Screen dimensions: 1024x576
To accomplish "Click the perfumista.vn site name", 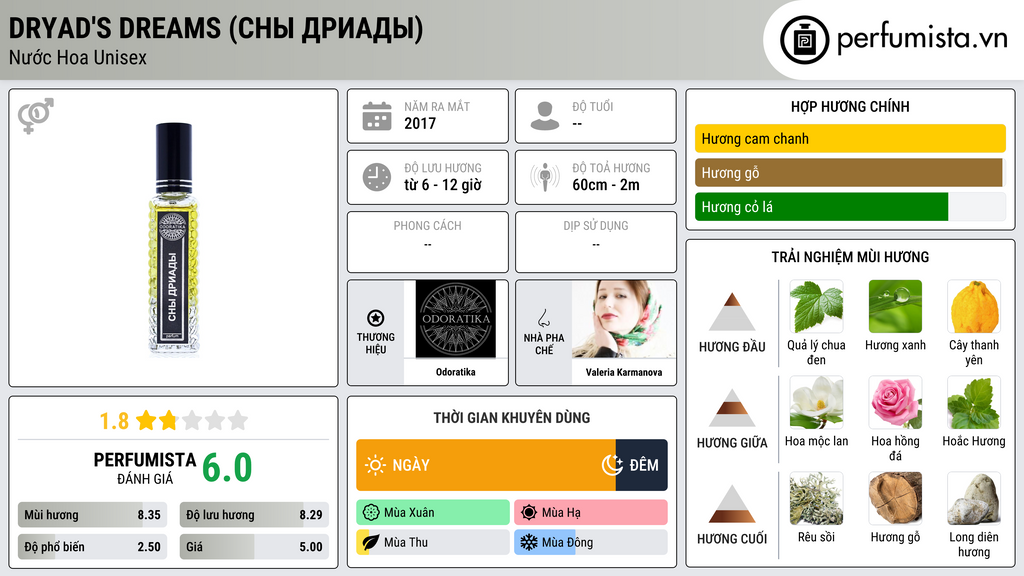I will click(922, 38).
